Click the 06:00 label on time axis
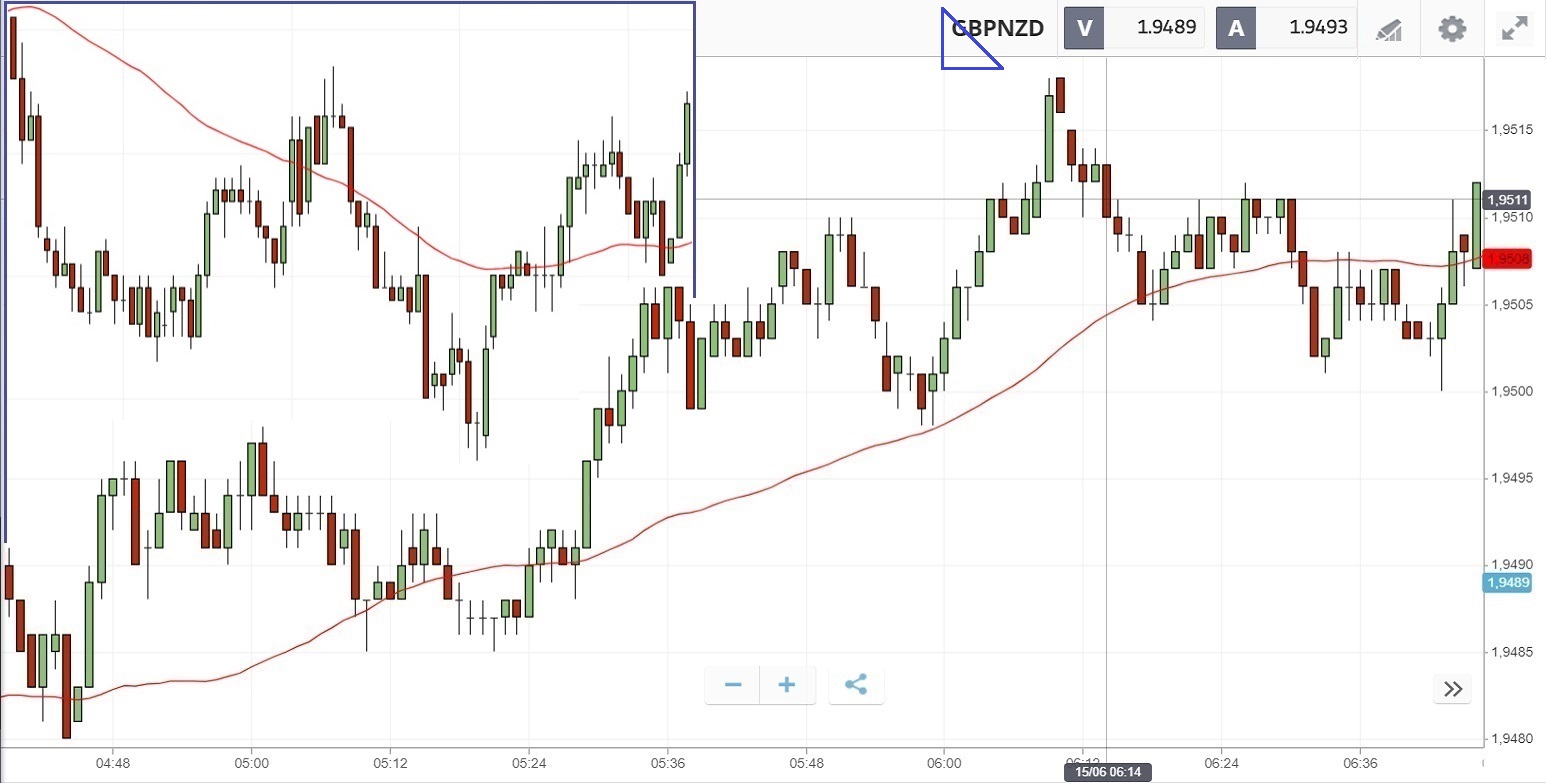This screenshot has width=1546, height=783. pos(944,762)
